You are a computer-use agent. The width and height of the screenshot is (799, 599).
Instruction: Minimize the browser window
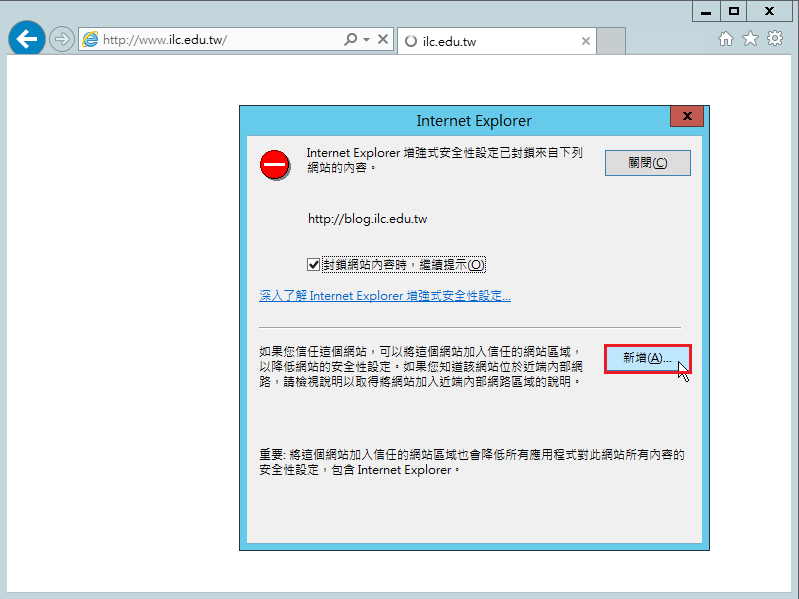(706, 11)
